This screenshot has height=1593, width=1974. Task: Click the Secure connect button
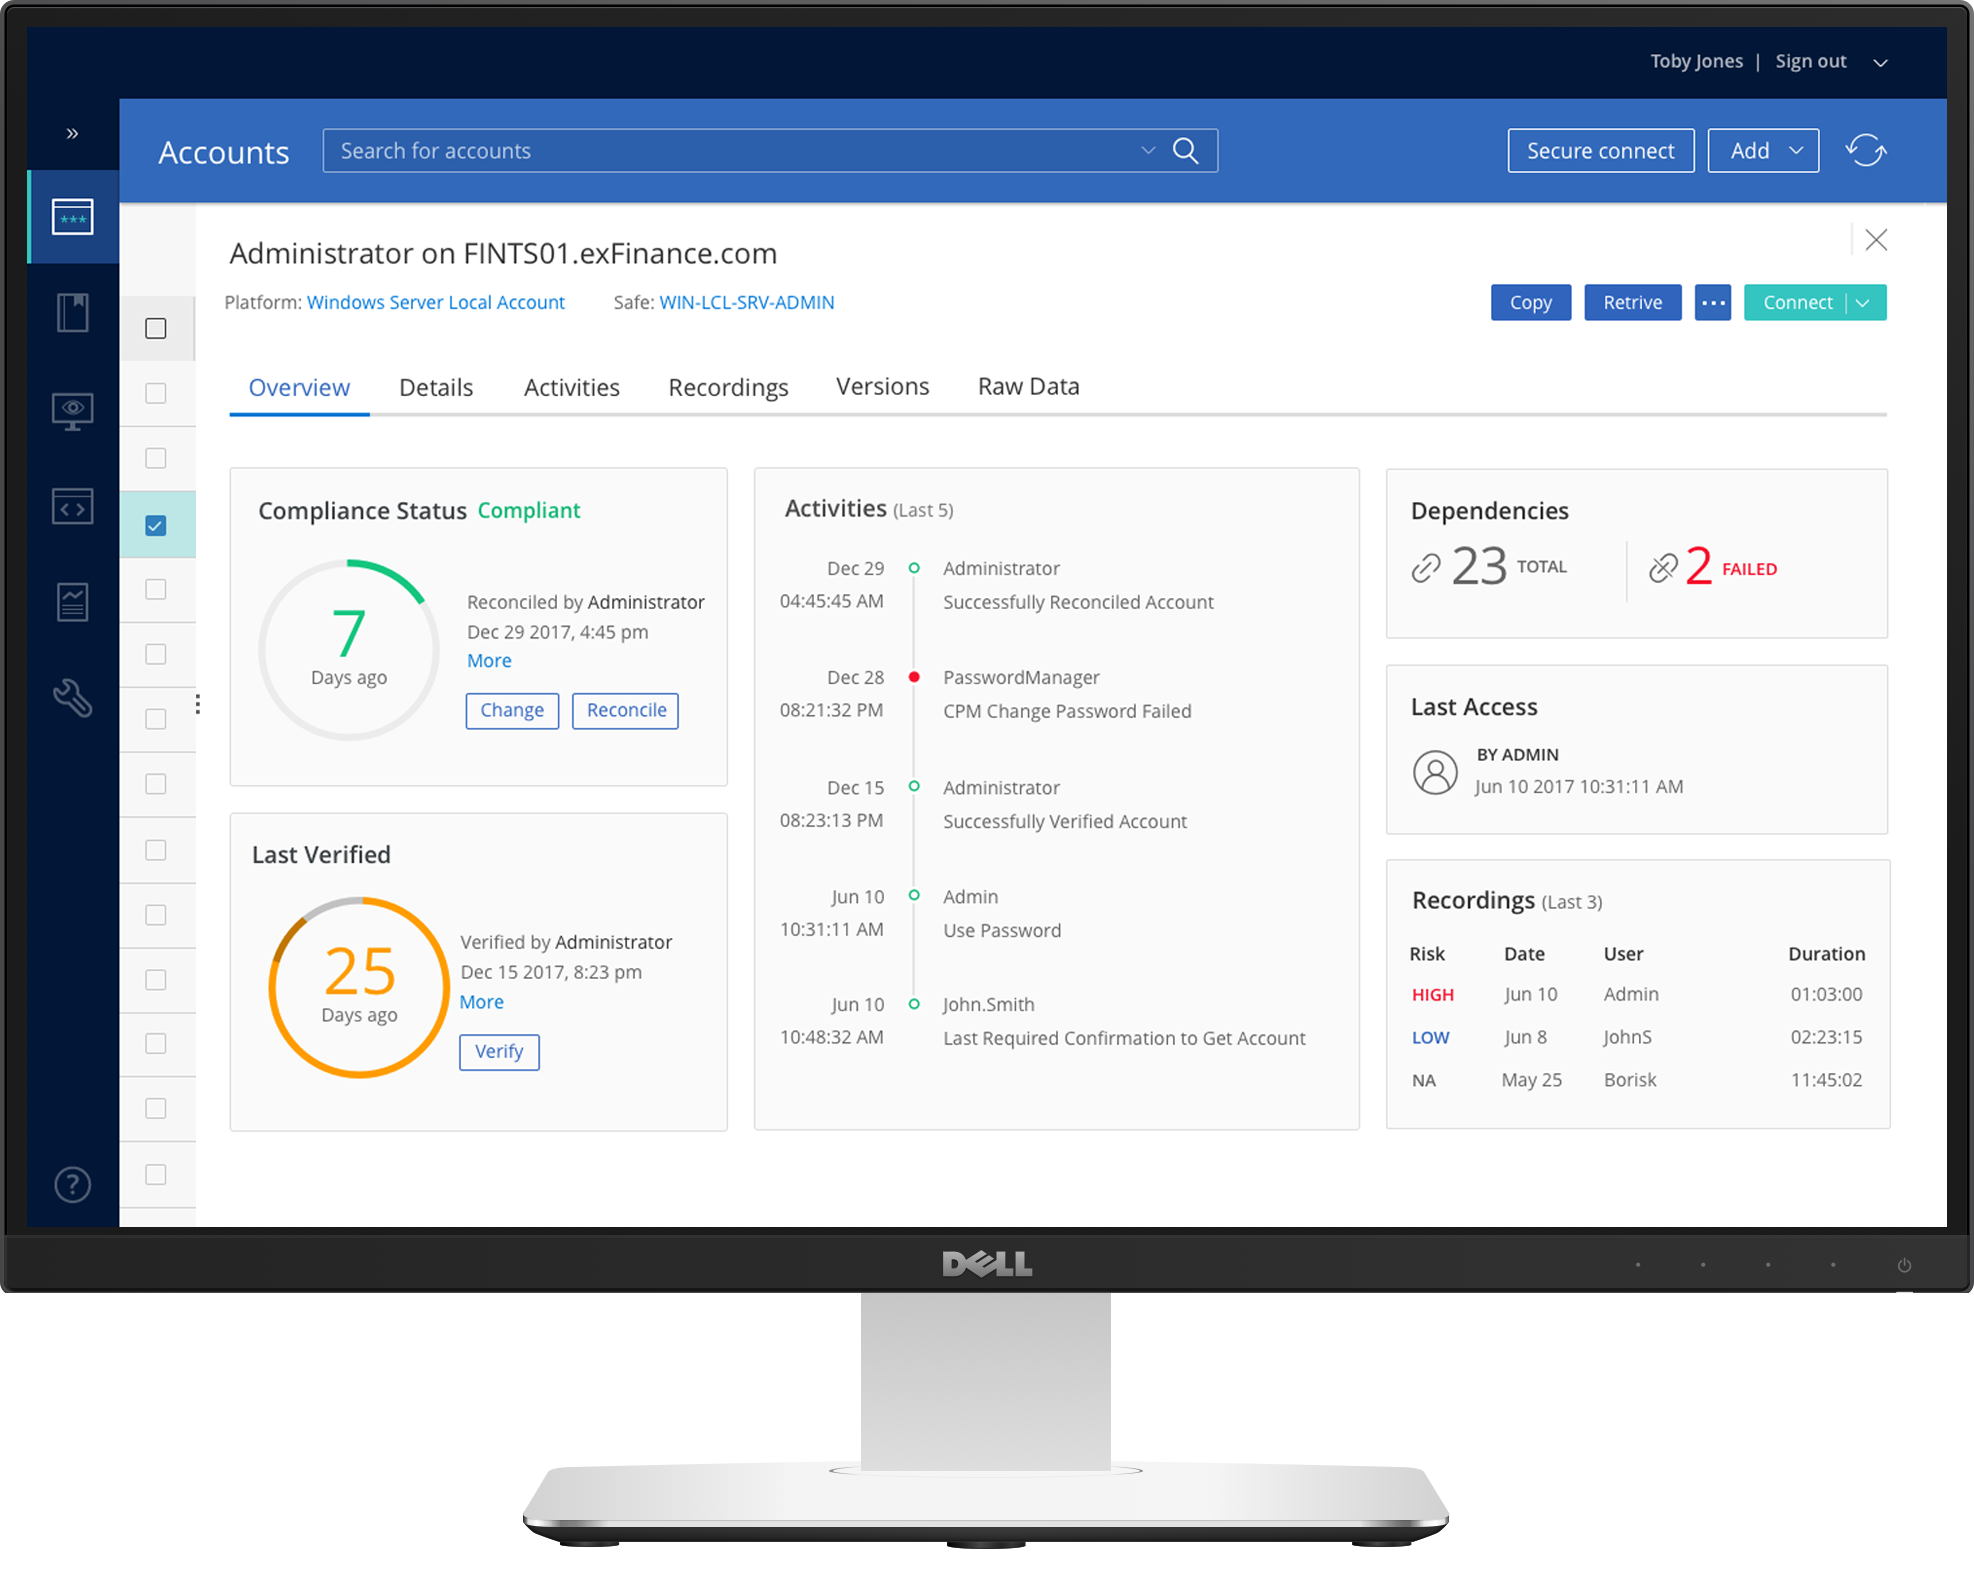(1601, 151)
